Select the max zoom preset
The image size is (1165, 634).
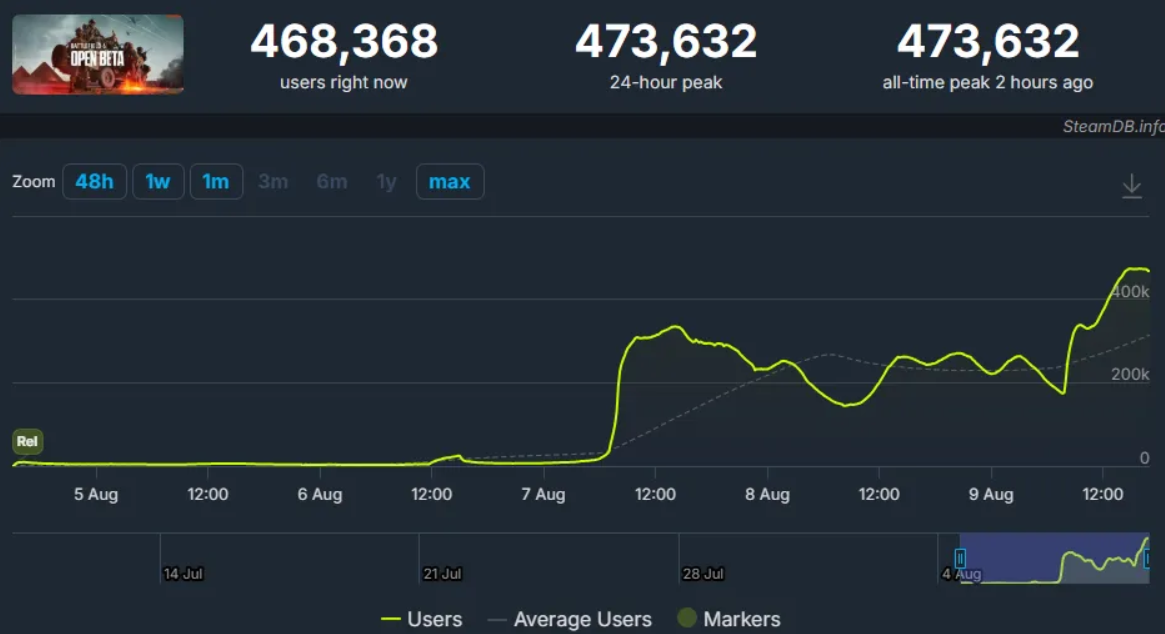point(450,181)
